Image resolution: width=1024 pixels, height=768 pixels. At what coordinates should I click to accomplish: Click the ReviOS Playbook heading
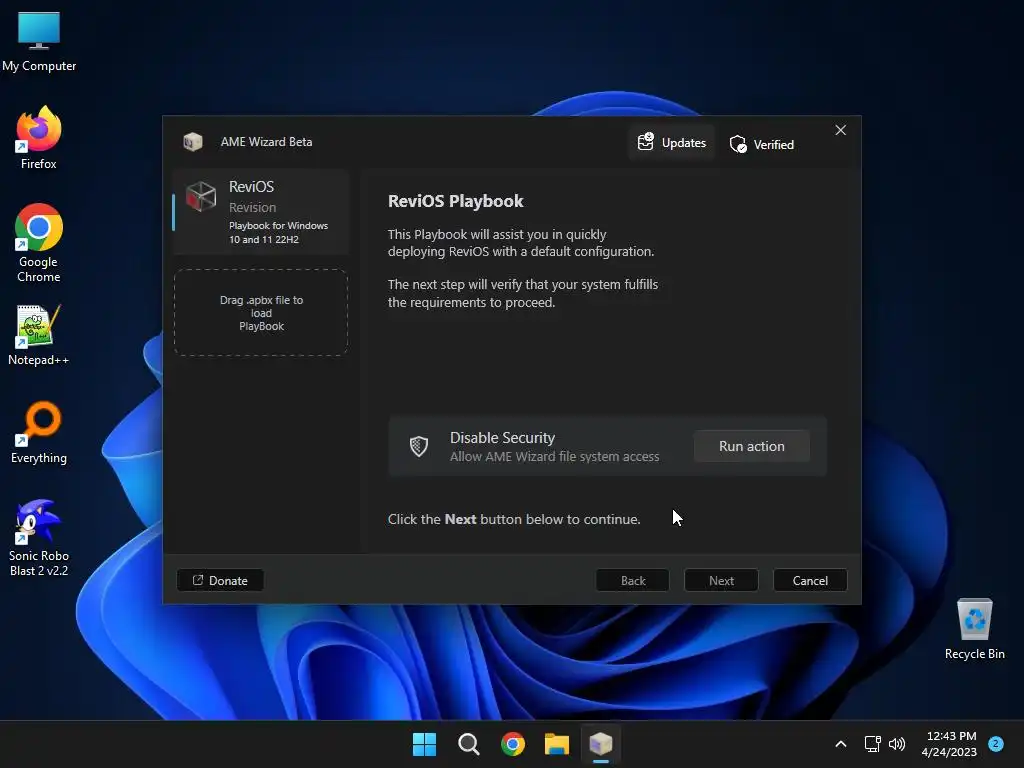point(455,201)
